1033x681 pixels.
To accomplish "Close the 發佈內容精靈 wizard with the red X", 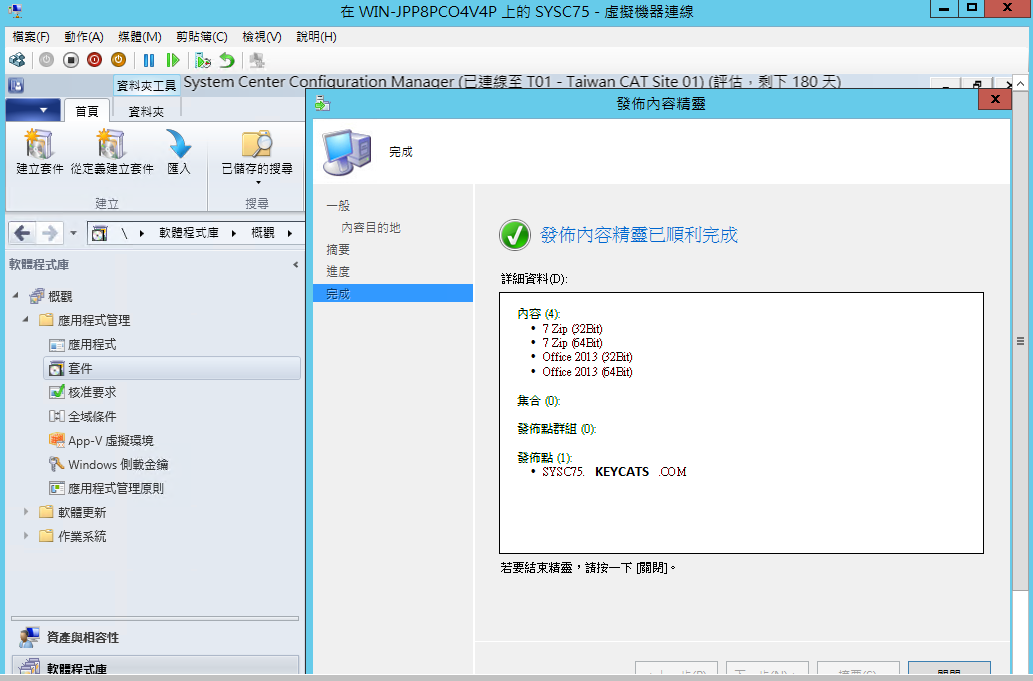I will [995, 99].
